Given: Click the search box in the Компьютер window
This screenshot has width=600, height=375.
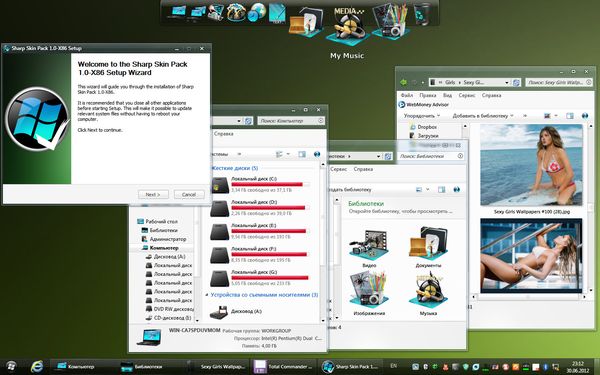Looking at the screenshot, I should pos(292,121).
